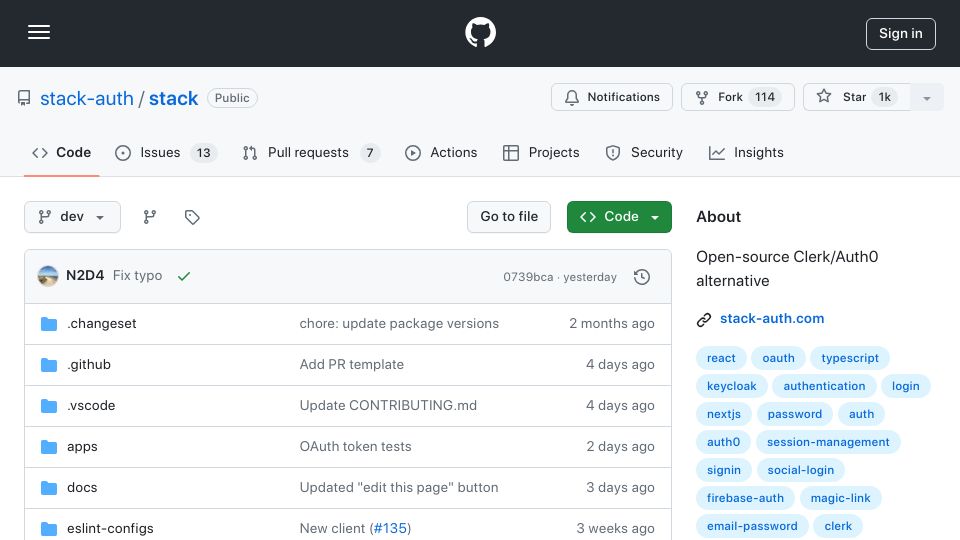Image resolution: width=960 pixels, height=540 pixels.
Task: Open the hamburger navigation menu
Action: (x=39, y=32)
